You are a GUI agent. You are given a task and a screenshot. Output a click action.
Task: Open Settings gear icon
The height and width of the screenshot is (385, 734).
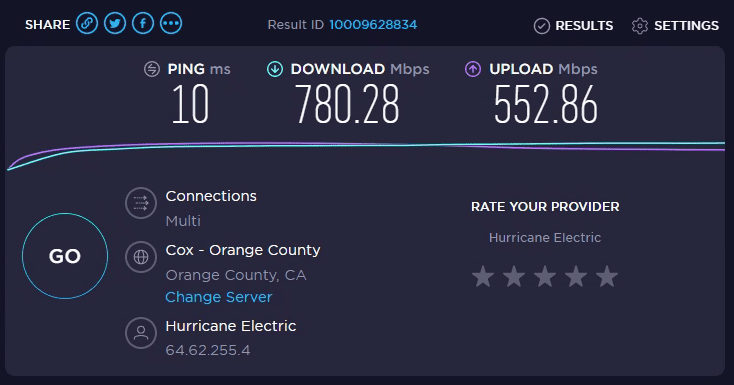(x=640, y=26)
